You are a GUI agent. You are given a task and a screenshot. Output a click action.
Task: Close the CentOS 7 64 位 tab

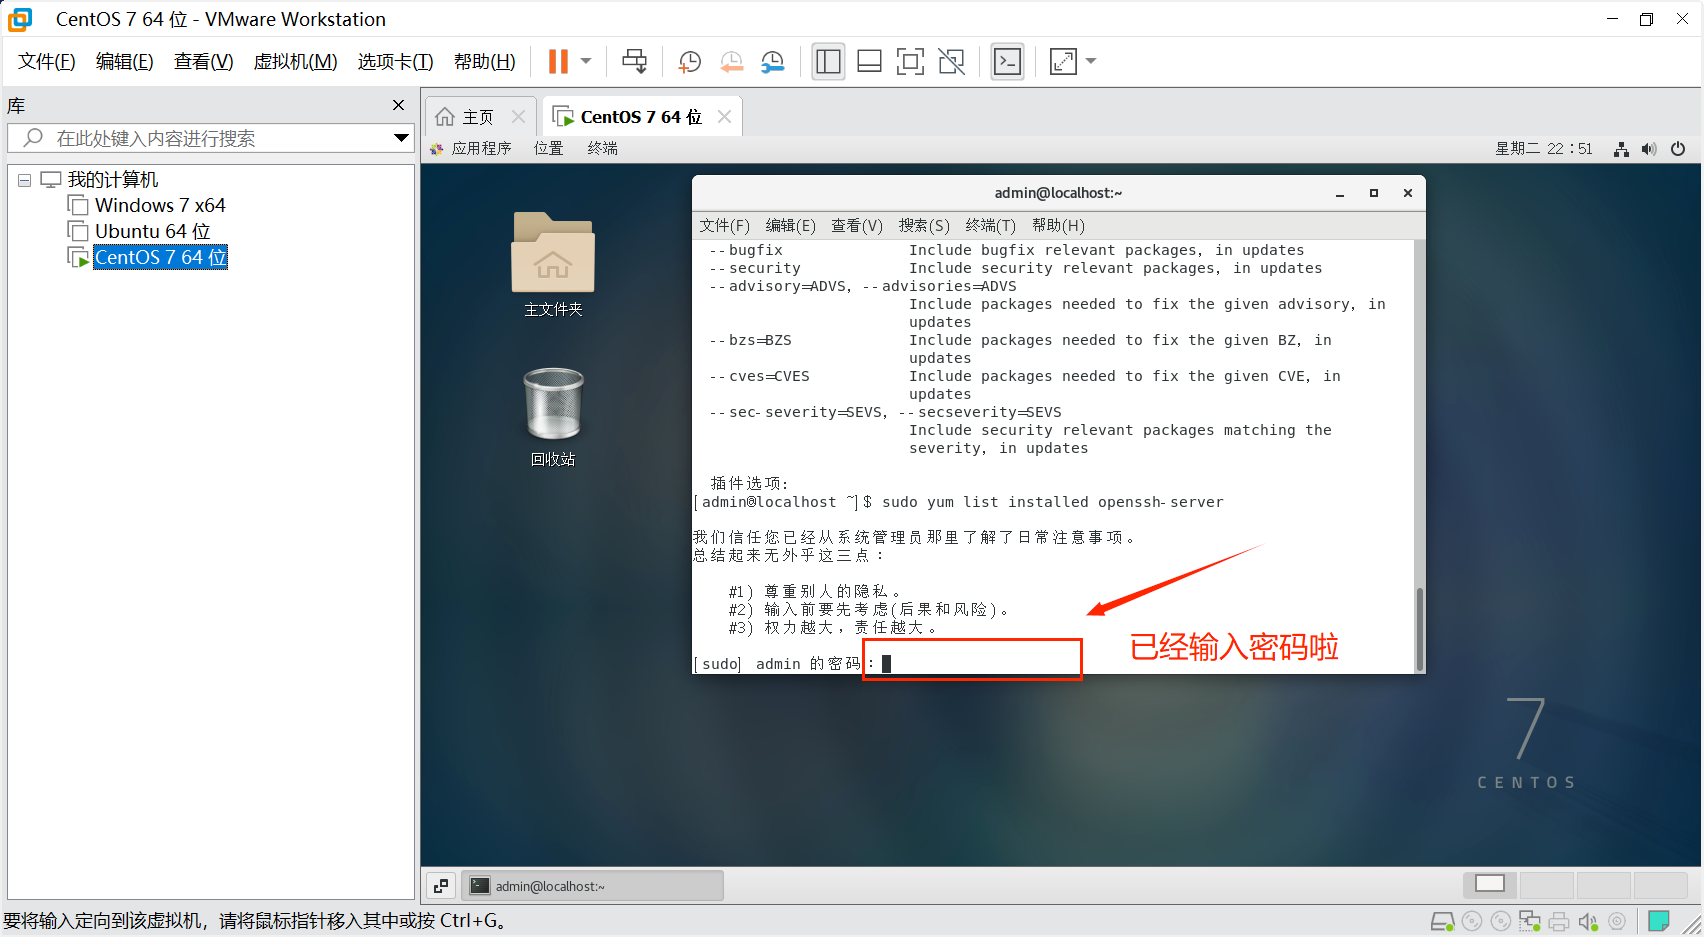click(x=724, y=117)
